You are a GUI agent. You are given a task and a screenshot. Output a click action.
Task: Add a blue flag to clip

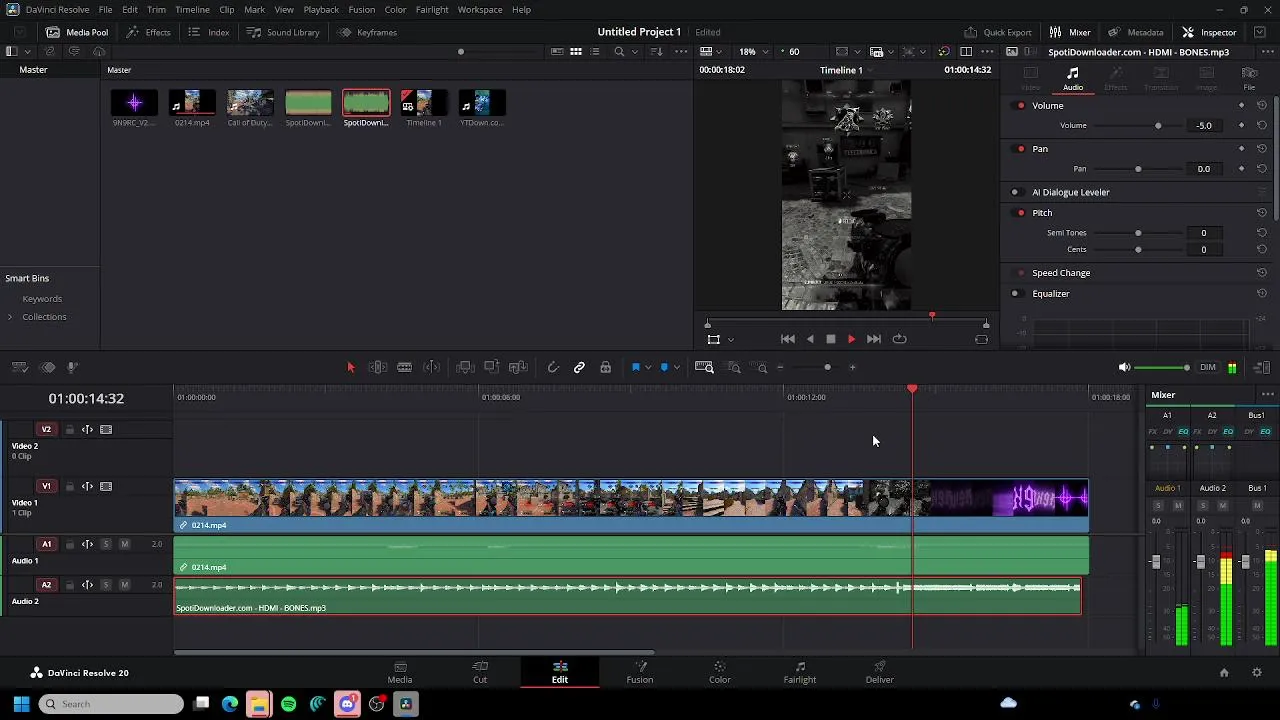635,368
